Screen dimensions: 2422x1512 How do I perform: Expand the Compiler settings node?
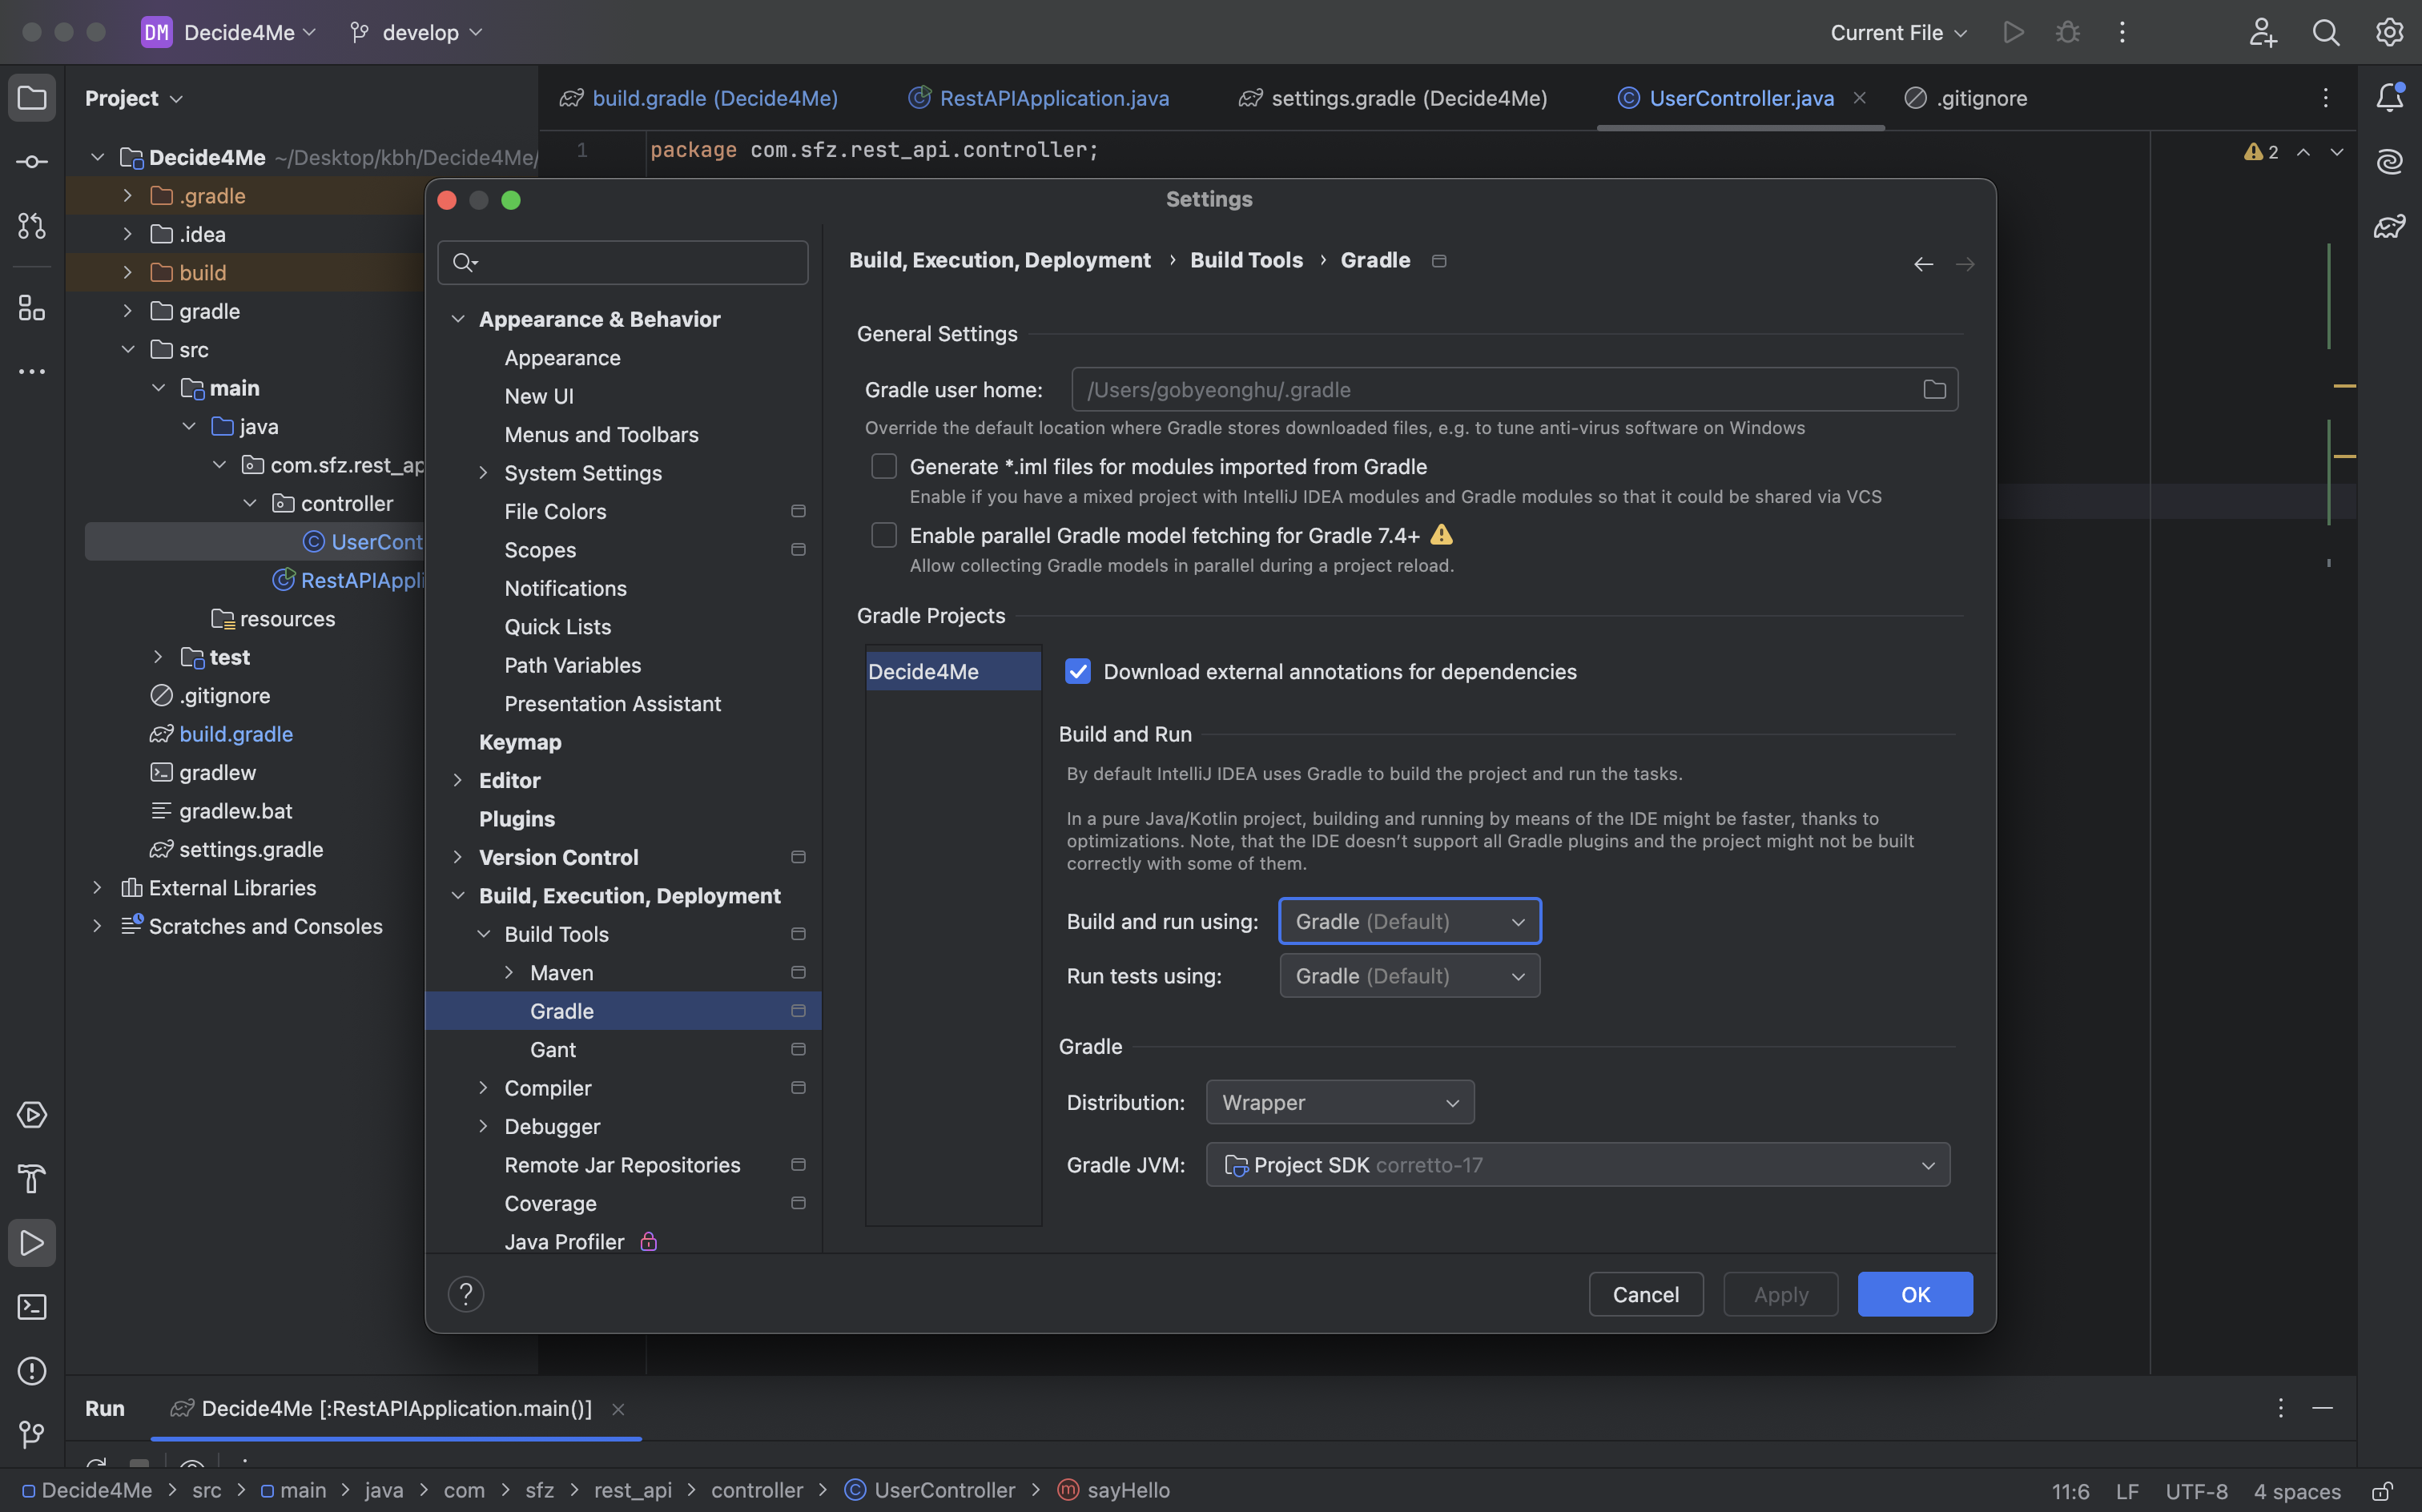[483, 1088]
